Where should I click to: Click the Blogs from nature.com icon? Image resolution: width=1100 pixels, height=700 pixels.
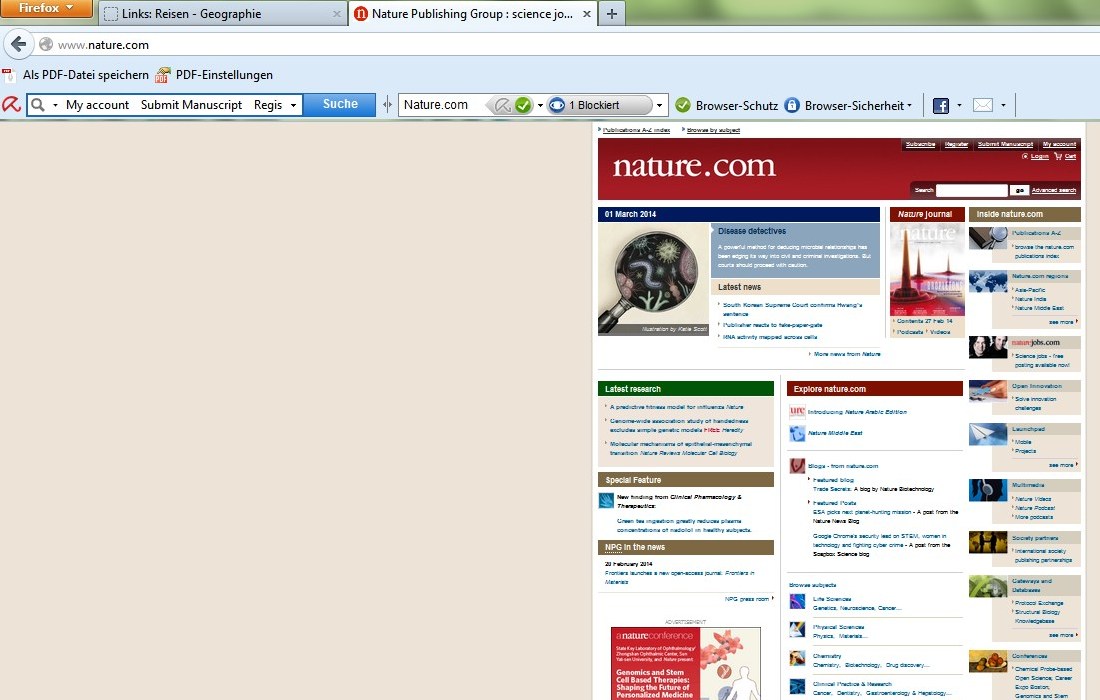click(797, 466)
